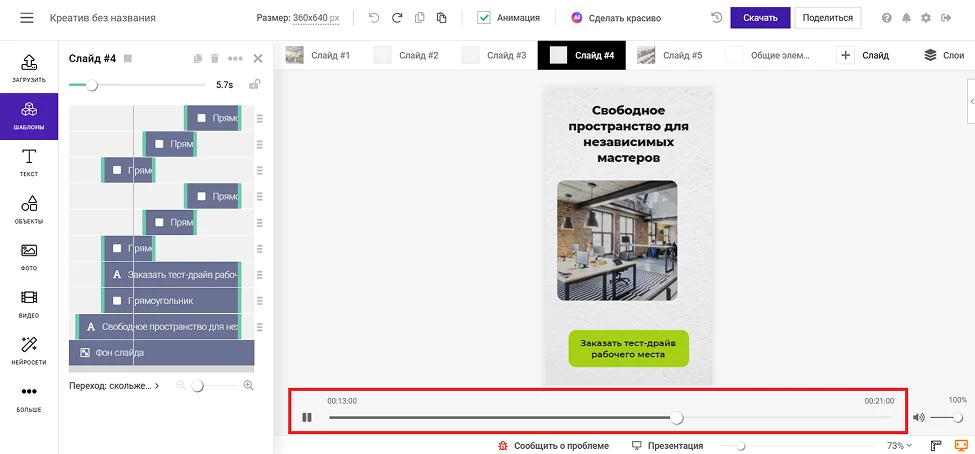
Task: Toggle the Анимация checkbox
Action: [484, 18]
